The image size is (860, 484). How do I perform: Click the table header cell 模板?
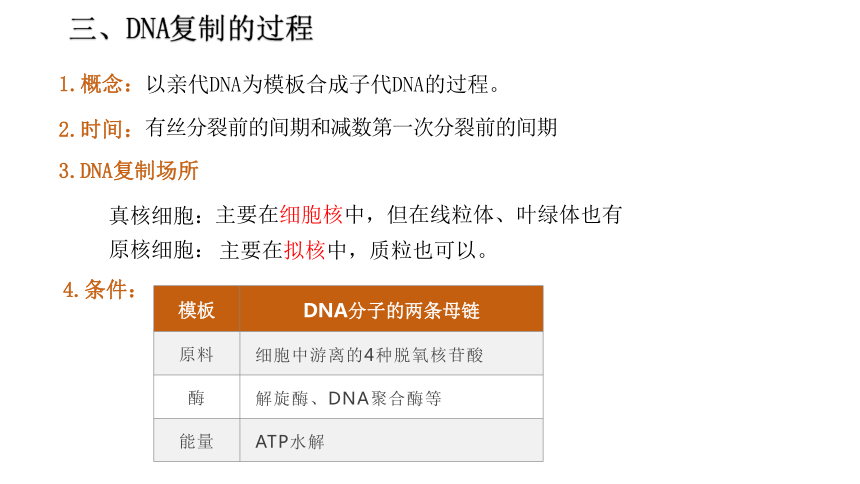point(196,309)
